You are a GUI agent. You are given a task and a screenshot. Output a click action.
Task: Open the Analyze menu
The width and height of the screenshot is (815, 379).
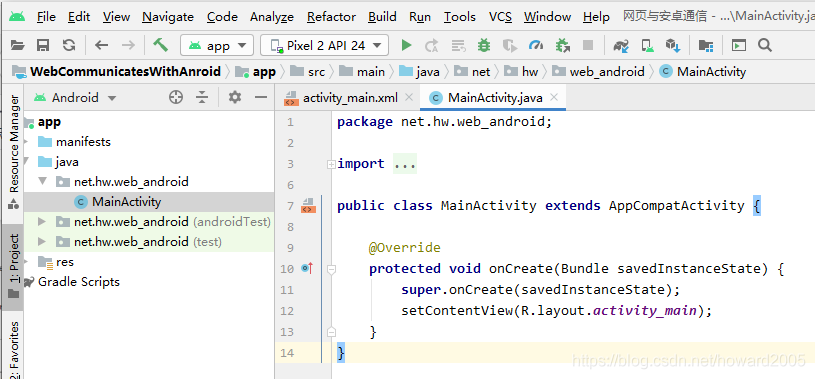coord(272,17)
